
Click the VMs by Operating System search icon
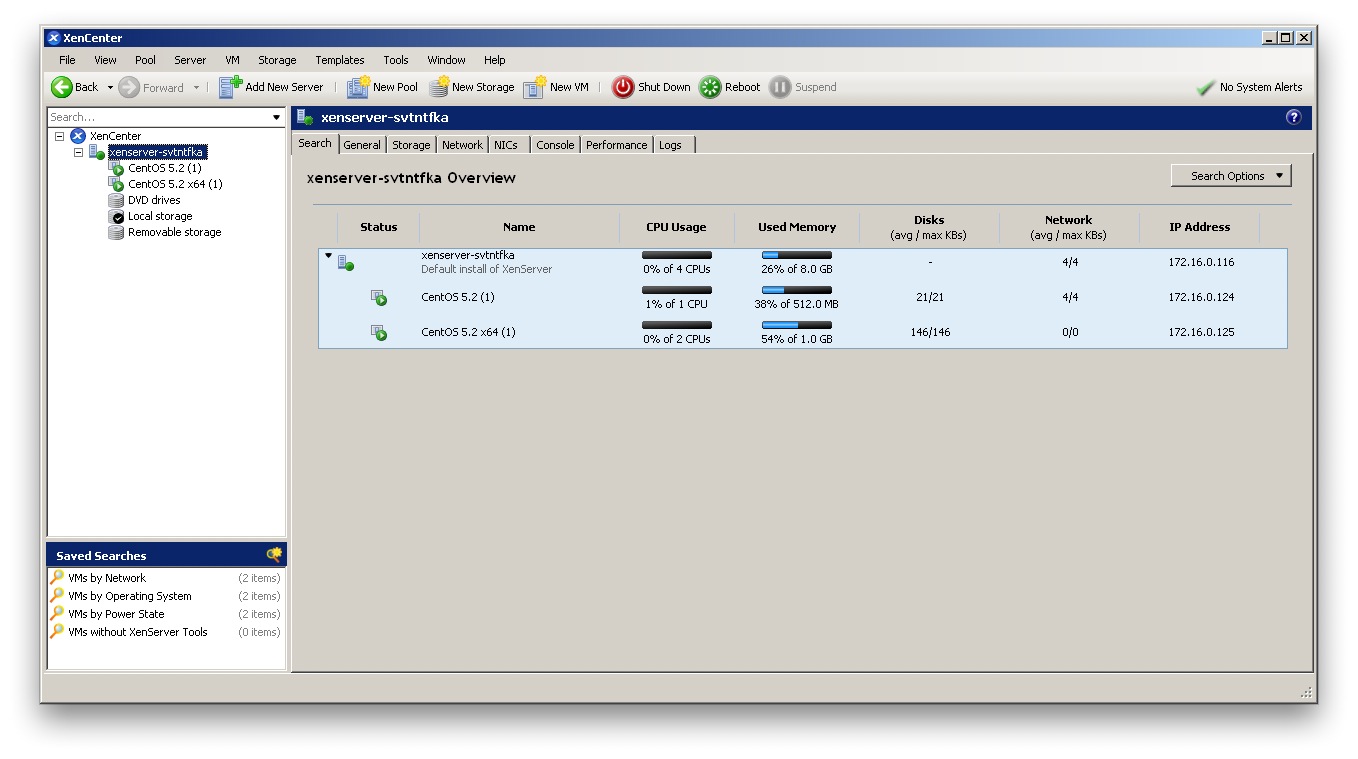coord(57,595)
